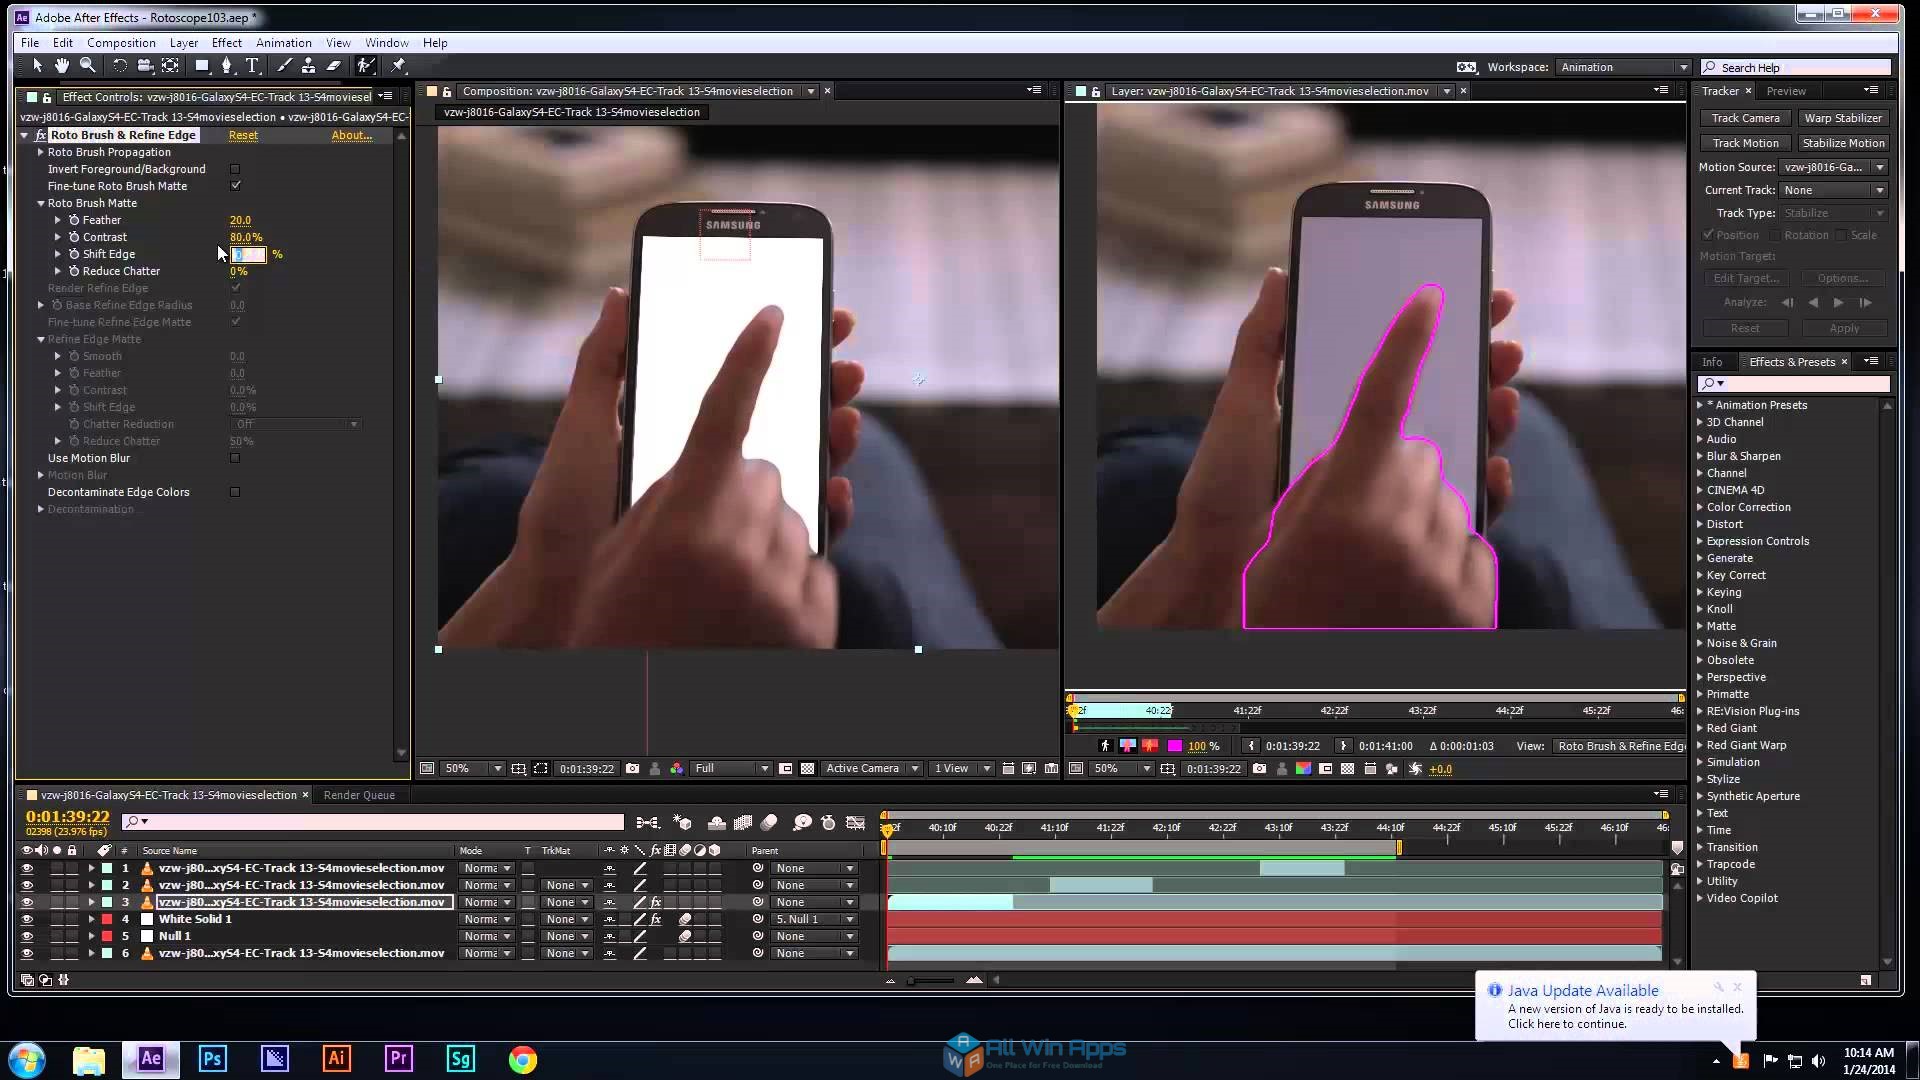Select the Pen tool in toolbar
The width and height of the screenshot is (1920, 1080).
[x=228, y=66]
